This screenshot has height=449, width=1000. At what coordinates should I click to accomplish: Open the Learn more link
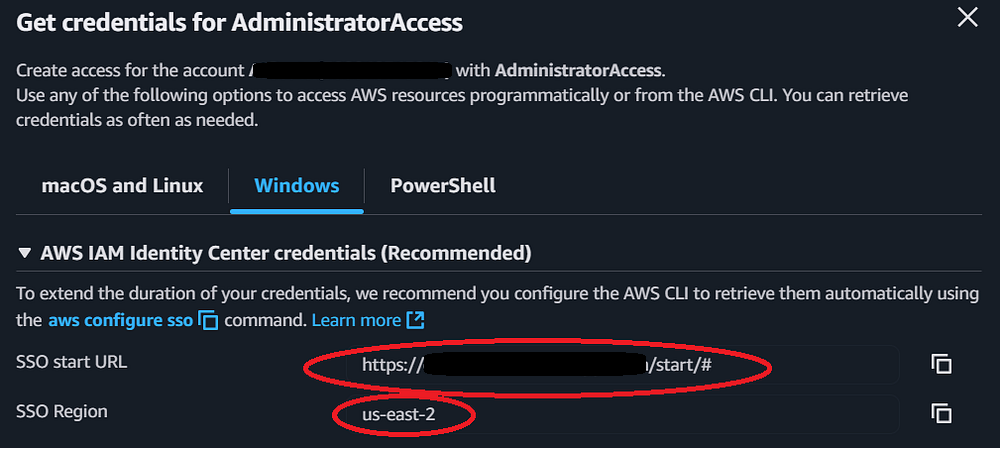point(356,321)
